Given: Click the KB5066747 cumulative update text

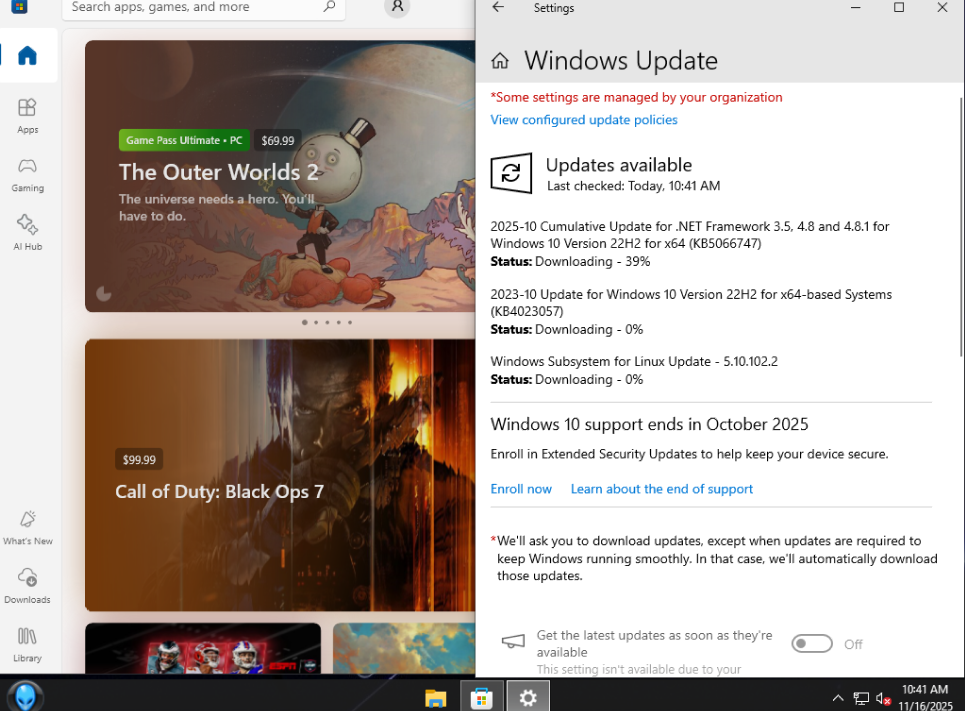Looking at the screenshot, I should pyautogui.click(x=689, y=235).
